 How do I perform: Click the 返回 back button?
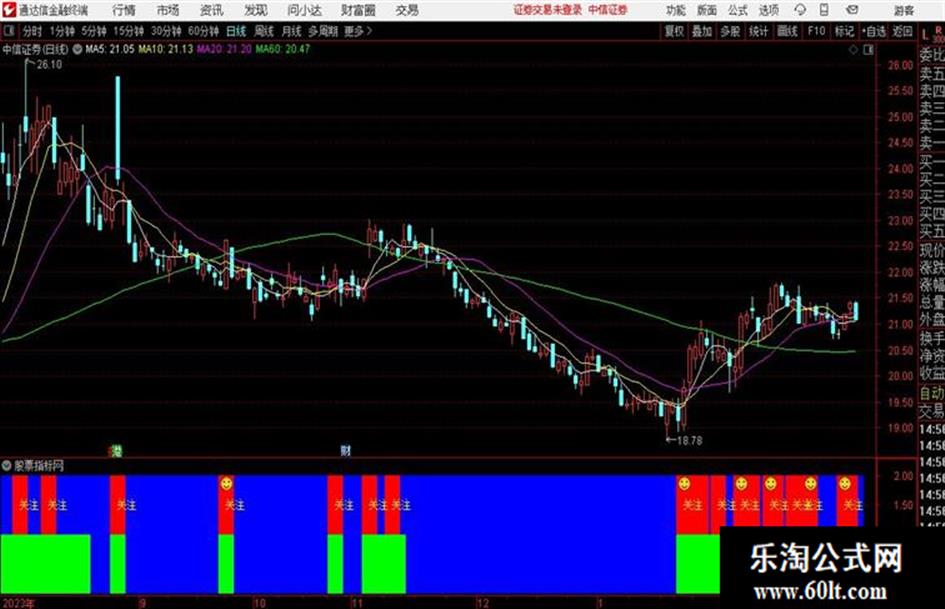point(902,31)
